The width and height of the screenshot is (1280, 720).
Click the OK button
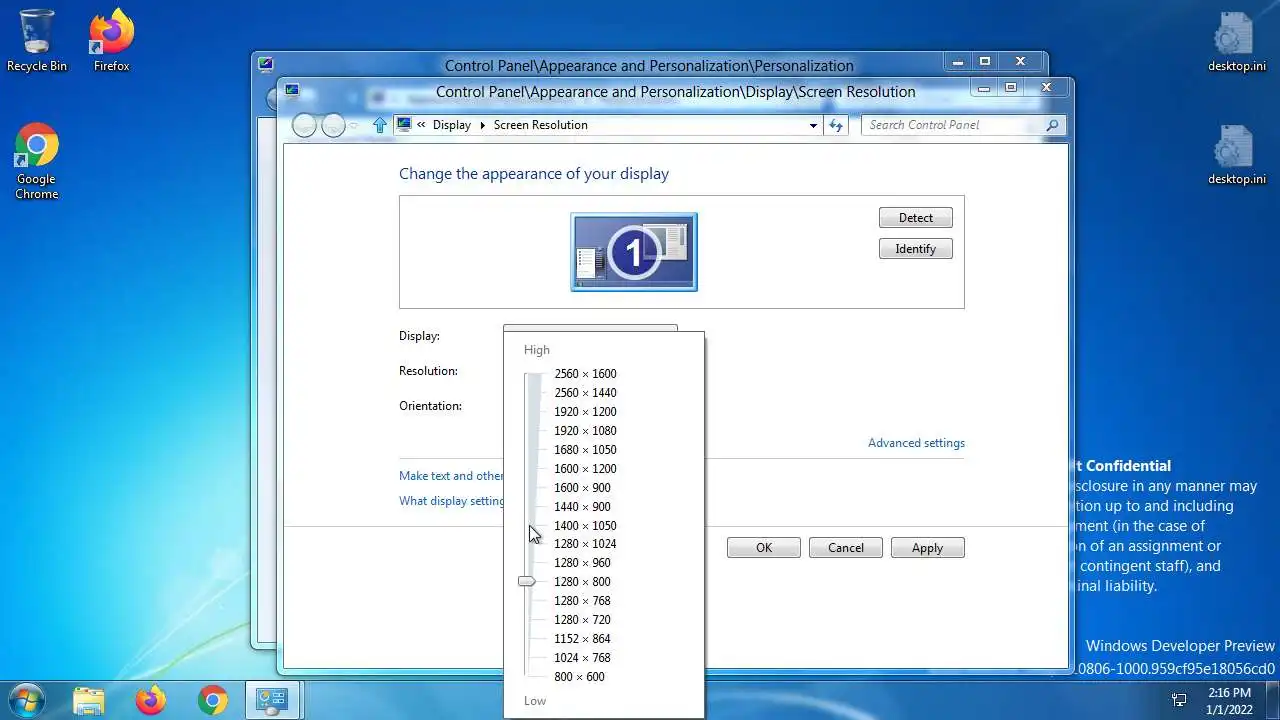coord(763,547)
